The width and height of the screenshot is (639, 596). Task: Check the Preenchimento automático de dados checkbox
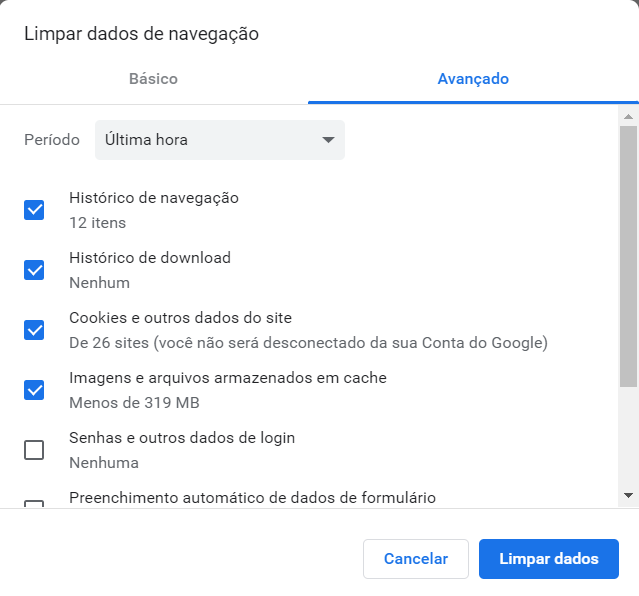coord(34,504)
